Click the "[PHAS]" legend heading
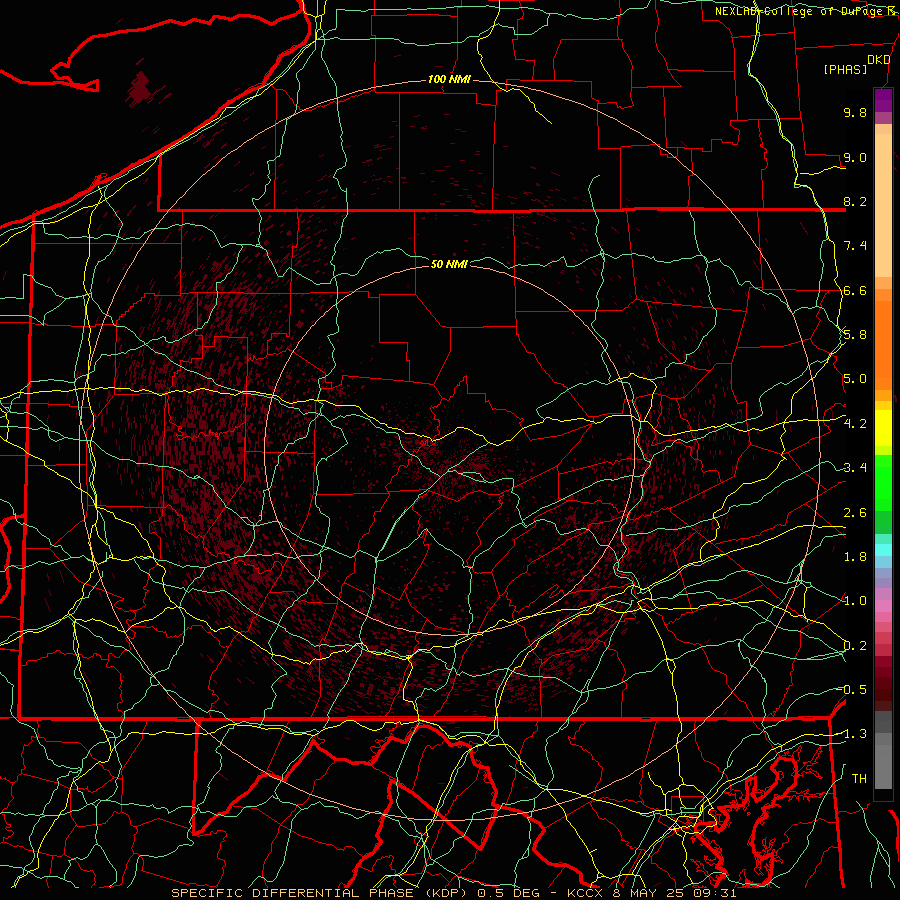The image size is (900, 900). pos(845,69)
